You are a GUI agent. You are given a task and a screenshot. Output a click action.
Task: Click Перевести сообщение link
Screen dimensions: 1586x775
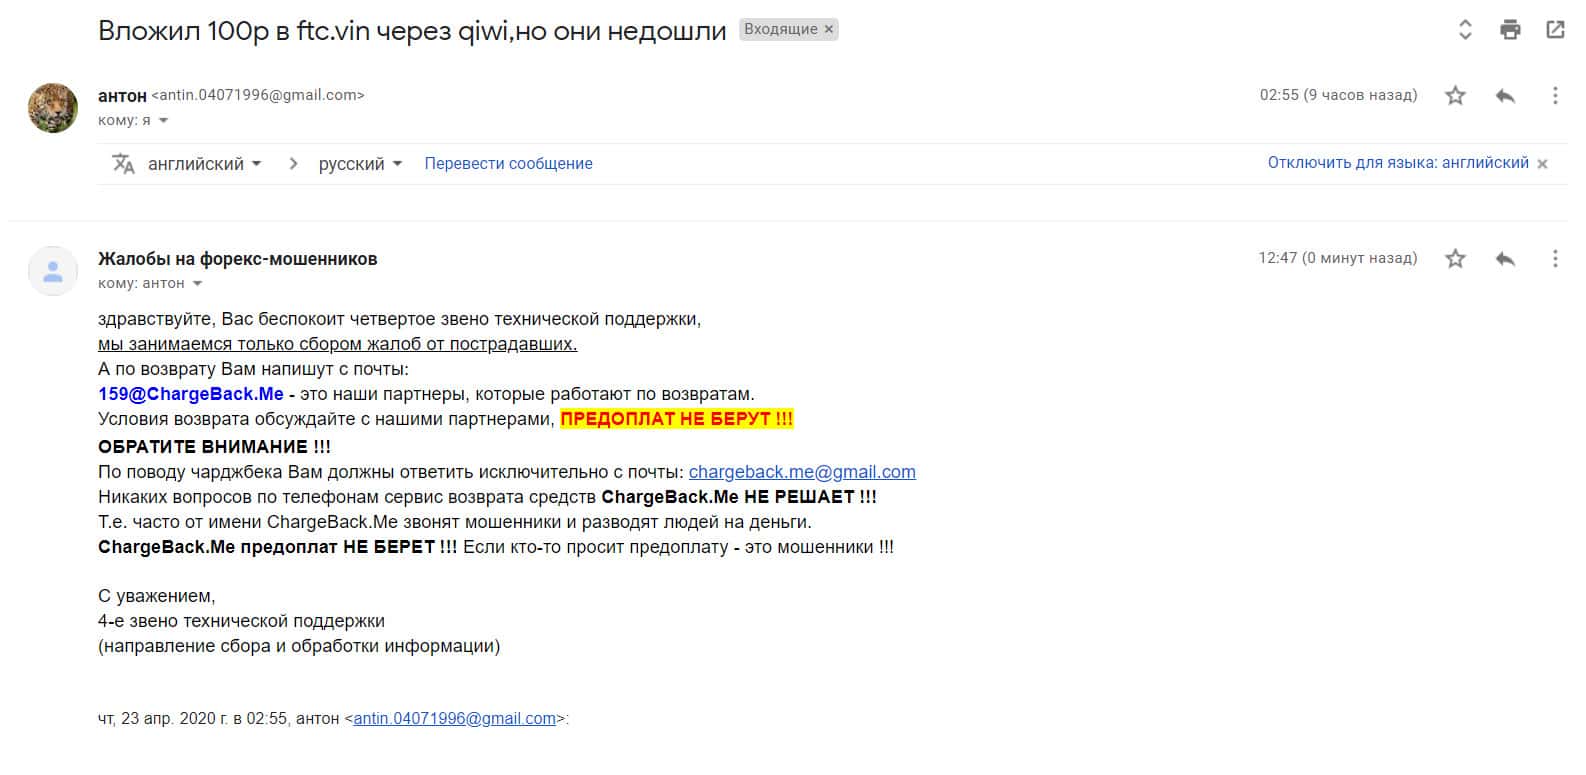click(x=508, y=164)
